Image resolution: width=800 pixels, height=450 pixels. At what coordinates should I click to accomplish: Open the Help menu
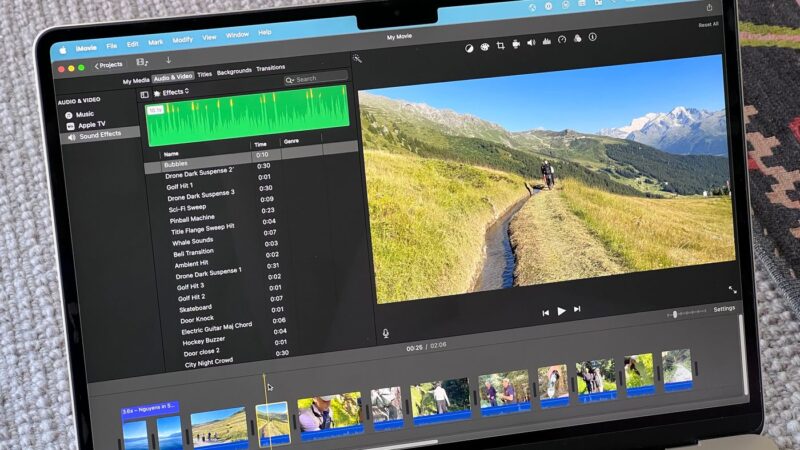pyautogui.click(x=265, y=32)
